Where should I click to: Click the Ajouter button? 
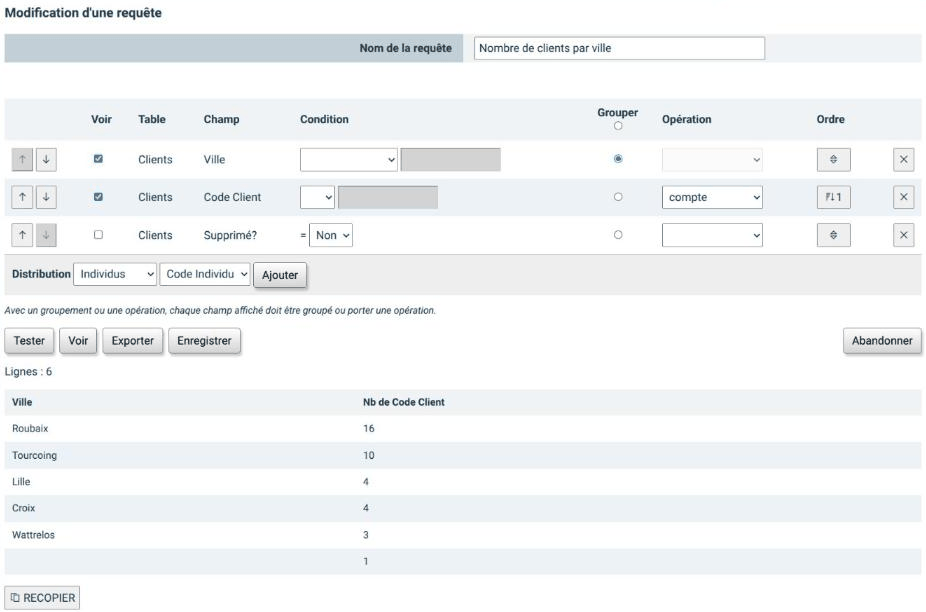tap(280, 275)
